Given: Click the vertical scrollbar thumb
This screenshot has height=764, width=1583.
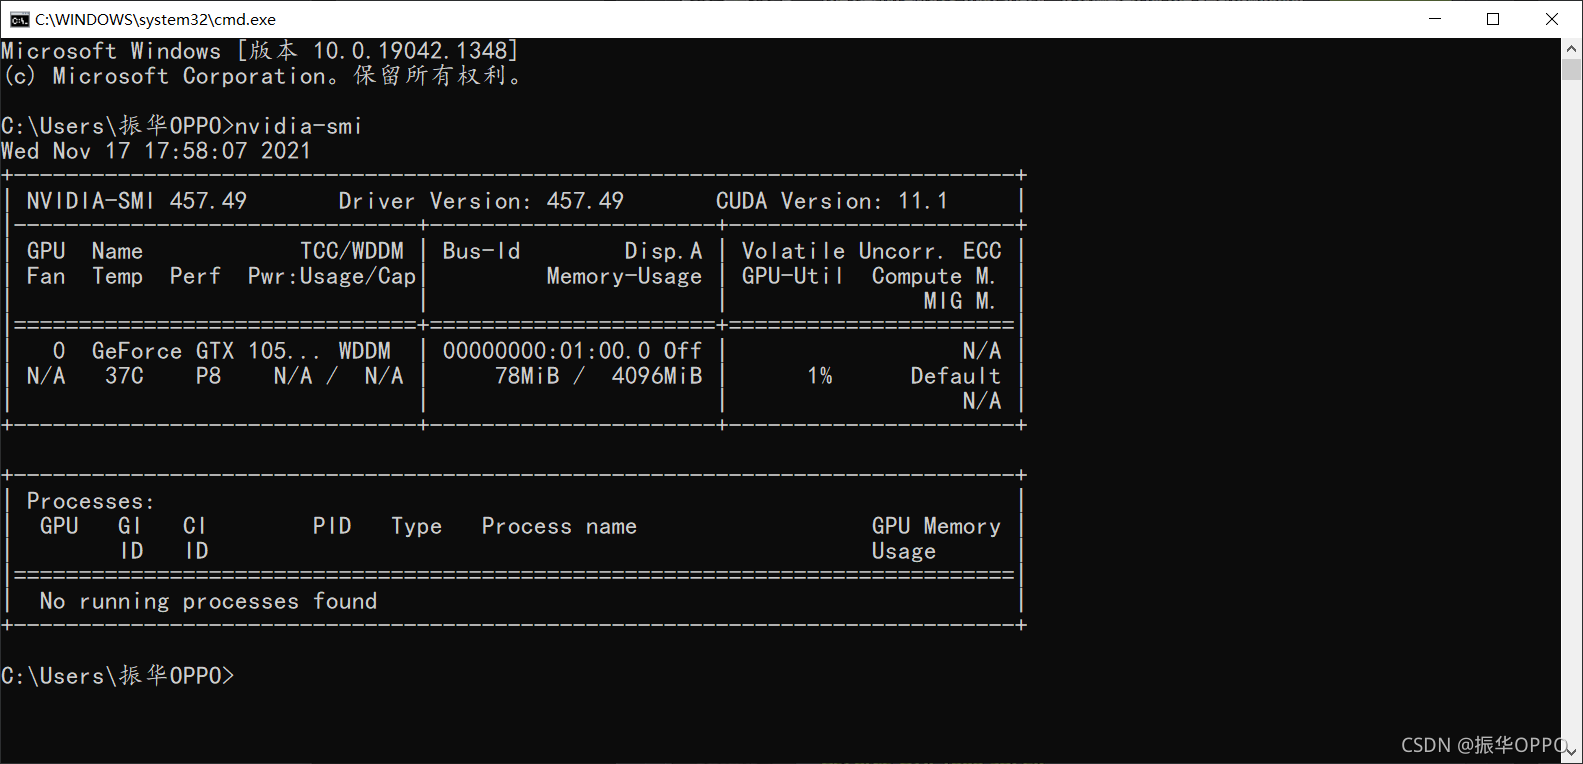Looking at the screenshot, I should coord(1571,69).
